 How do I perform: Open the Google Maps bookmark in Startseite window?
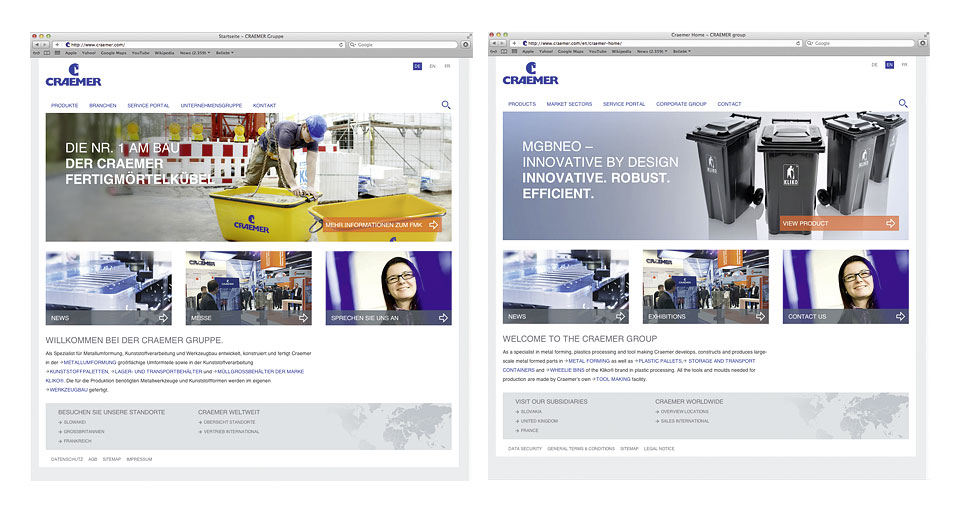113,53
